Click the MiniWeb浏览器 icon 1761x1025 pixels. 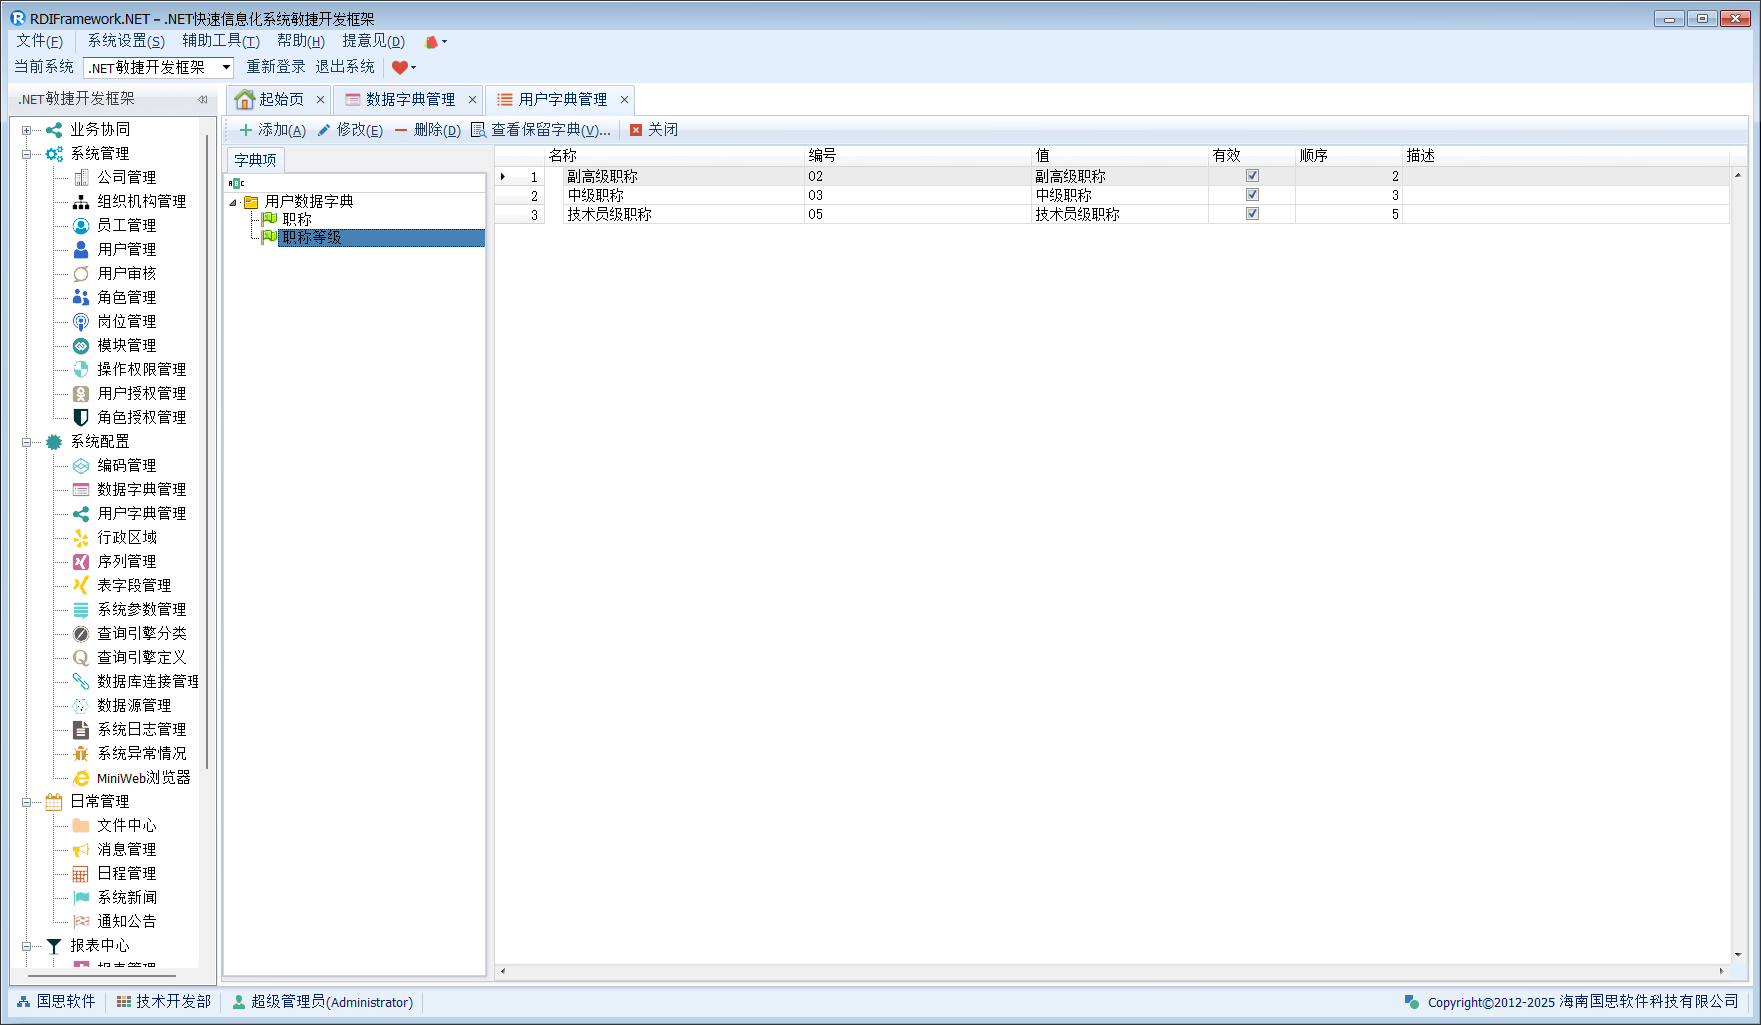click(x=81, y=778)
